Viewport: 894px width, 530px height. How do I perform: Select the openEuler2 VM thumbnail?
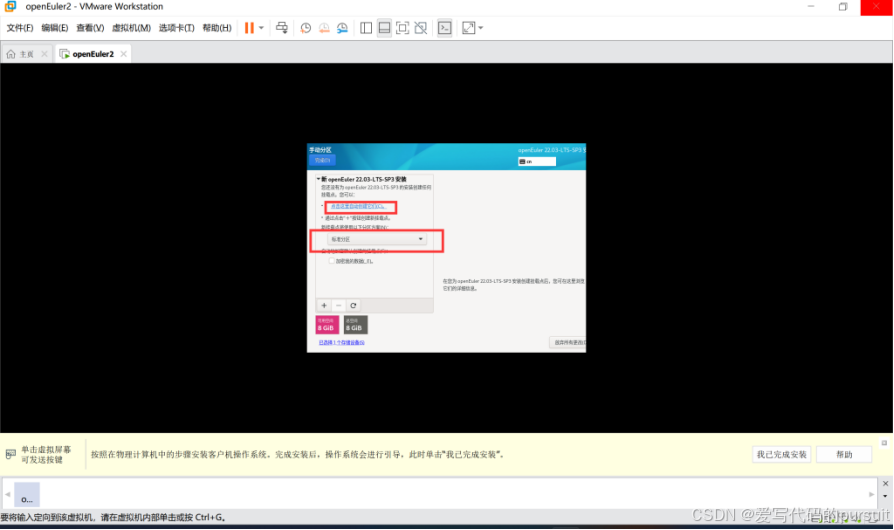pos(27,495)
